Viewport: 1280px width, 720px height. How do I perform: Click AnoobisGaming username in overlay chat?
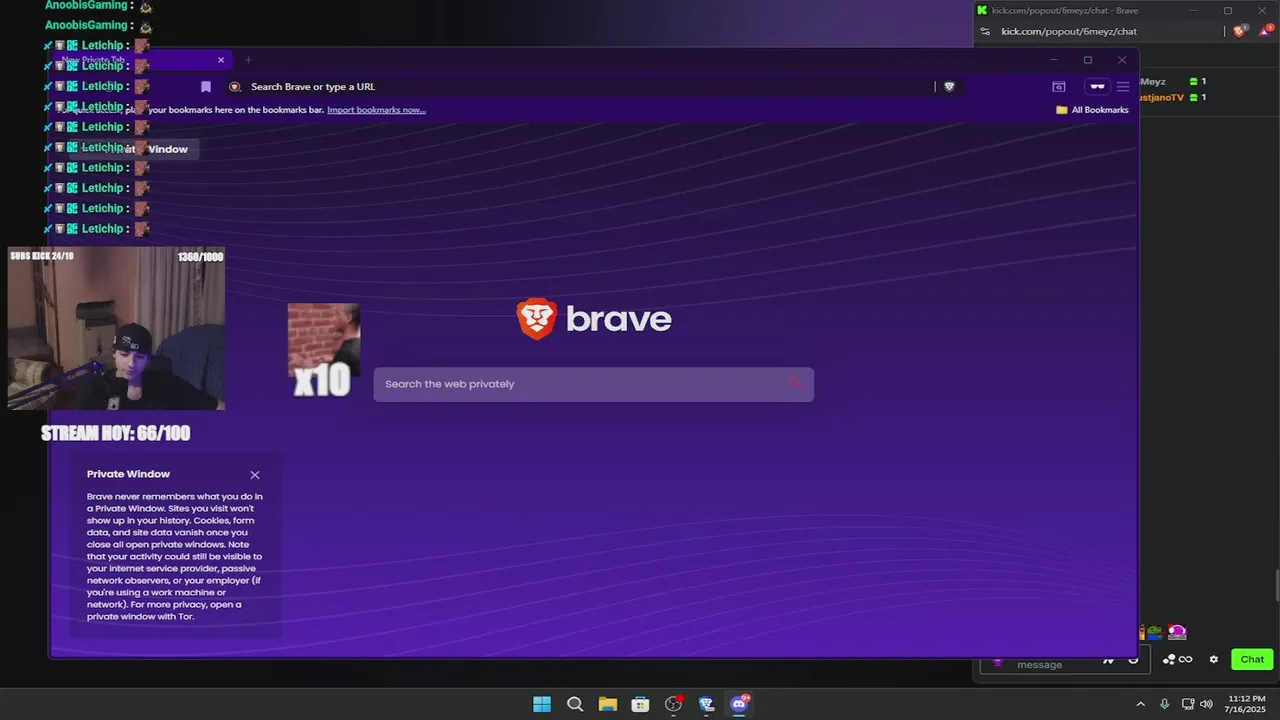(86, 25)
